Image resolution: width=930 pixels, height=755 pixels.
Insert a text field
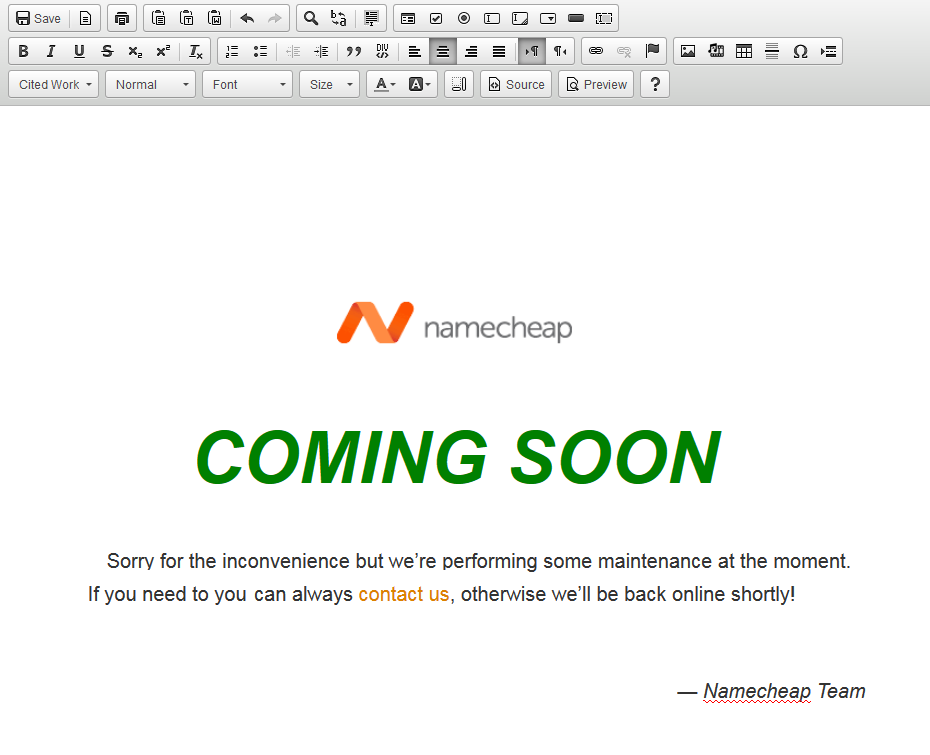[x=492, y=18]
